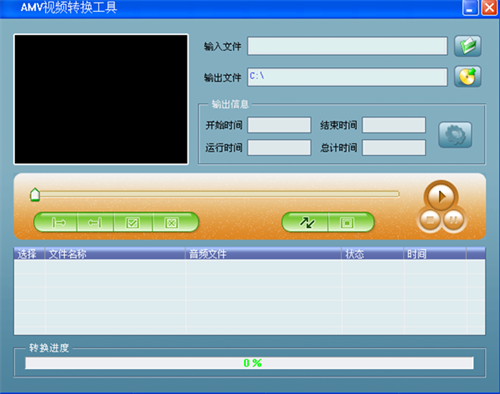Sort list by 文件名称 column header
Screen dimensions: 500x394
point(115,254)
